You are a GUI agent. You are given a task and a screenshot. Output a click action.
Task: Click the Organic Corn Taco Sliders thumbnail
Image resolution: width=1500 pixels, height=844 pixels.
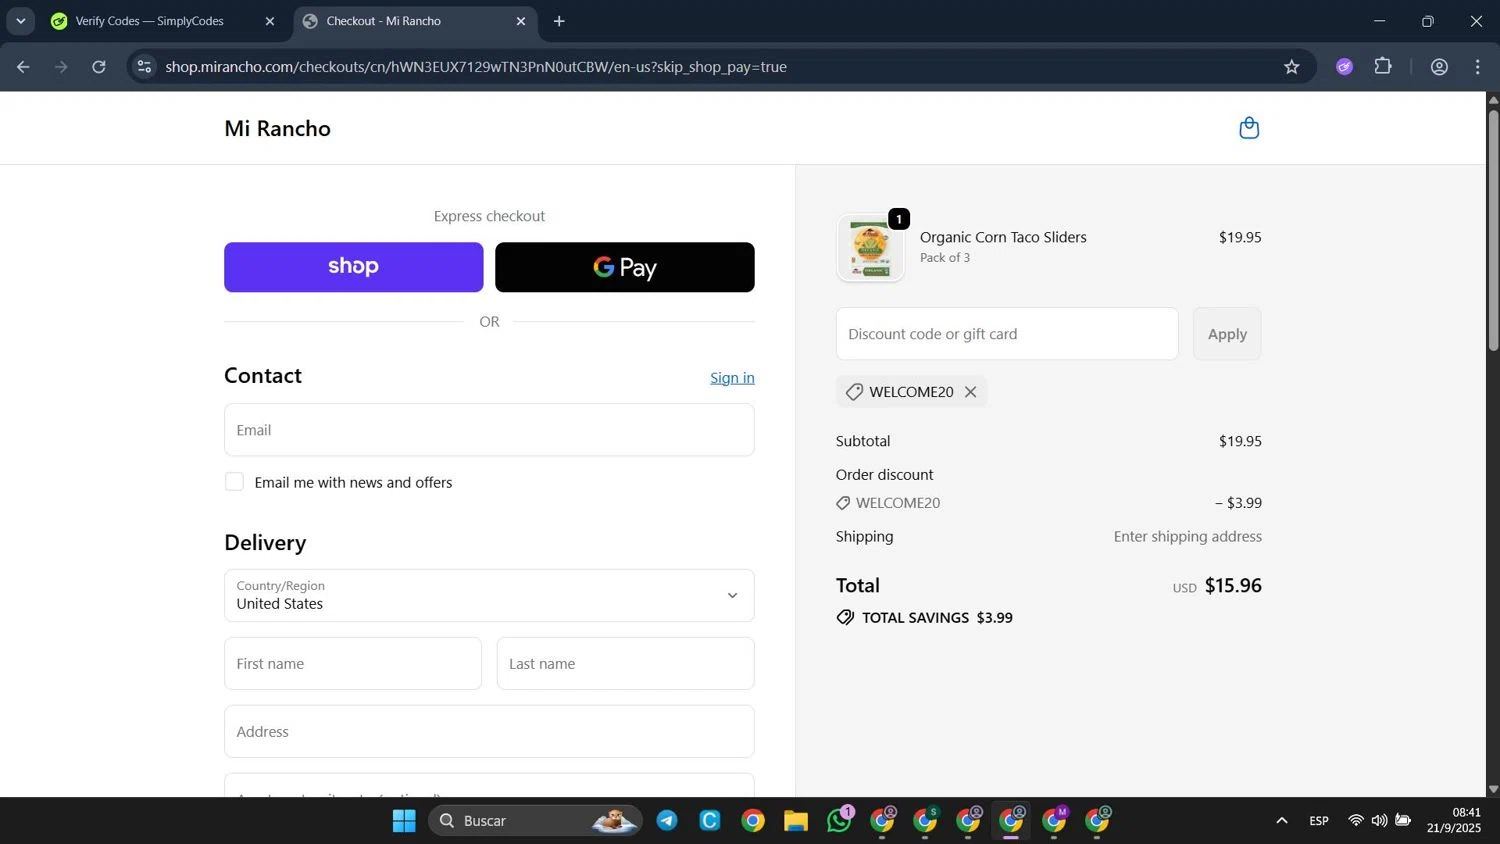871,248
